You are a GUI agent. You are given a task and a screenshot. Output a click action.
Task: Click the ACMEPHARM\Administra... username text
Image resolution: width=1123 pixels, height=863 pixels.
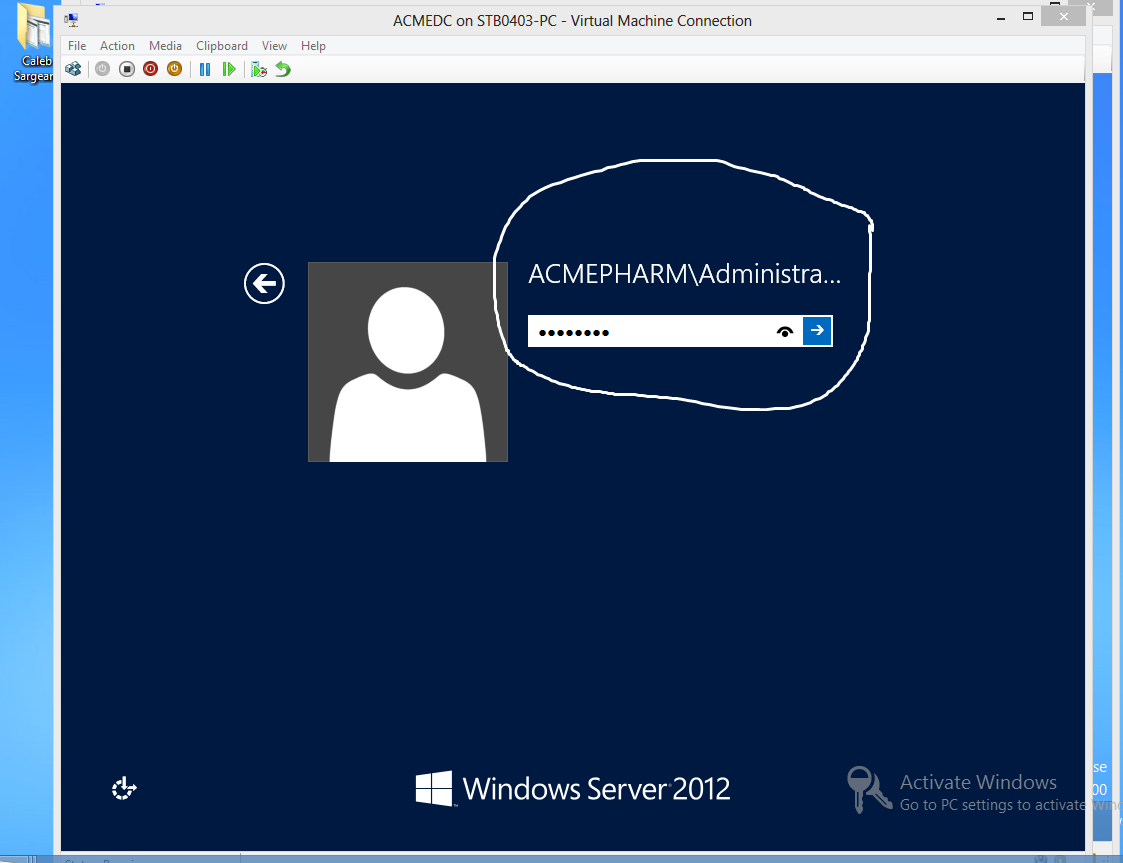pyautogui.click(x=685, y=274)
